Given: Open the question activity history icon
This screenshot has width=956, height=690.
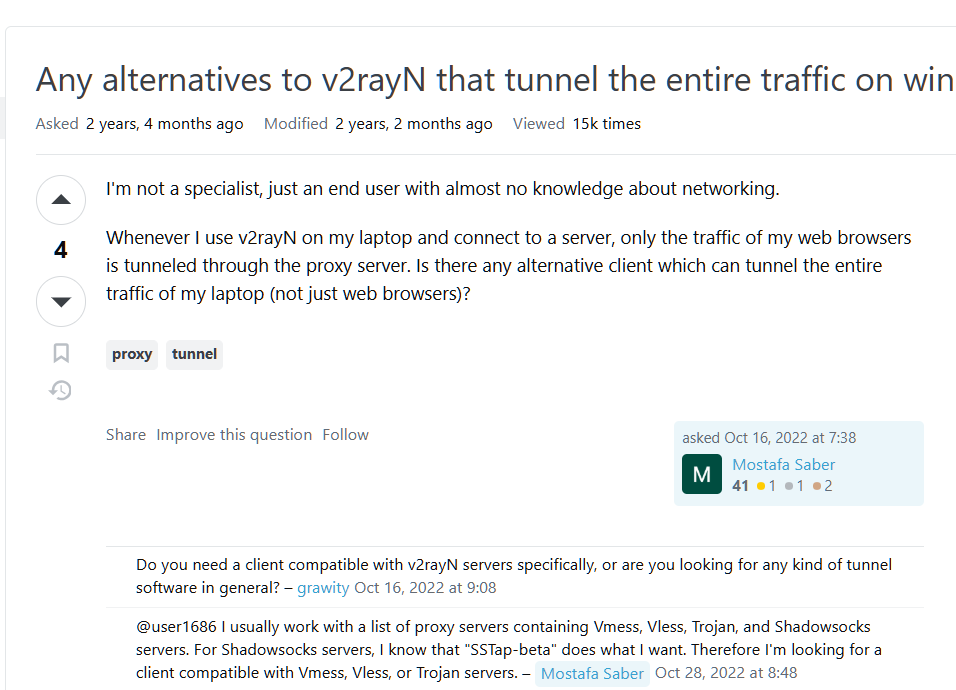Looking at the screenshot, I should point(60,390).
